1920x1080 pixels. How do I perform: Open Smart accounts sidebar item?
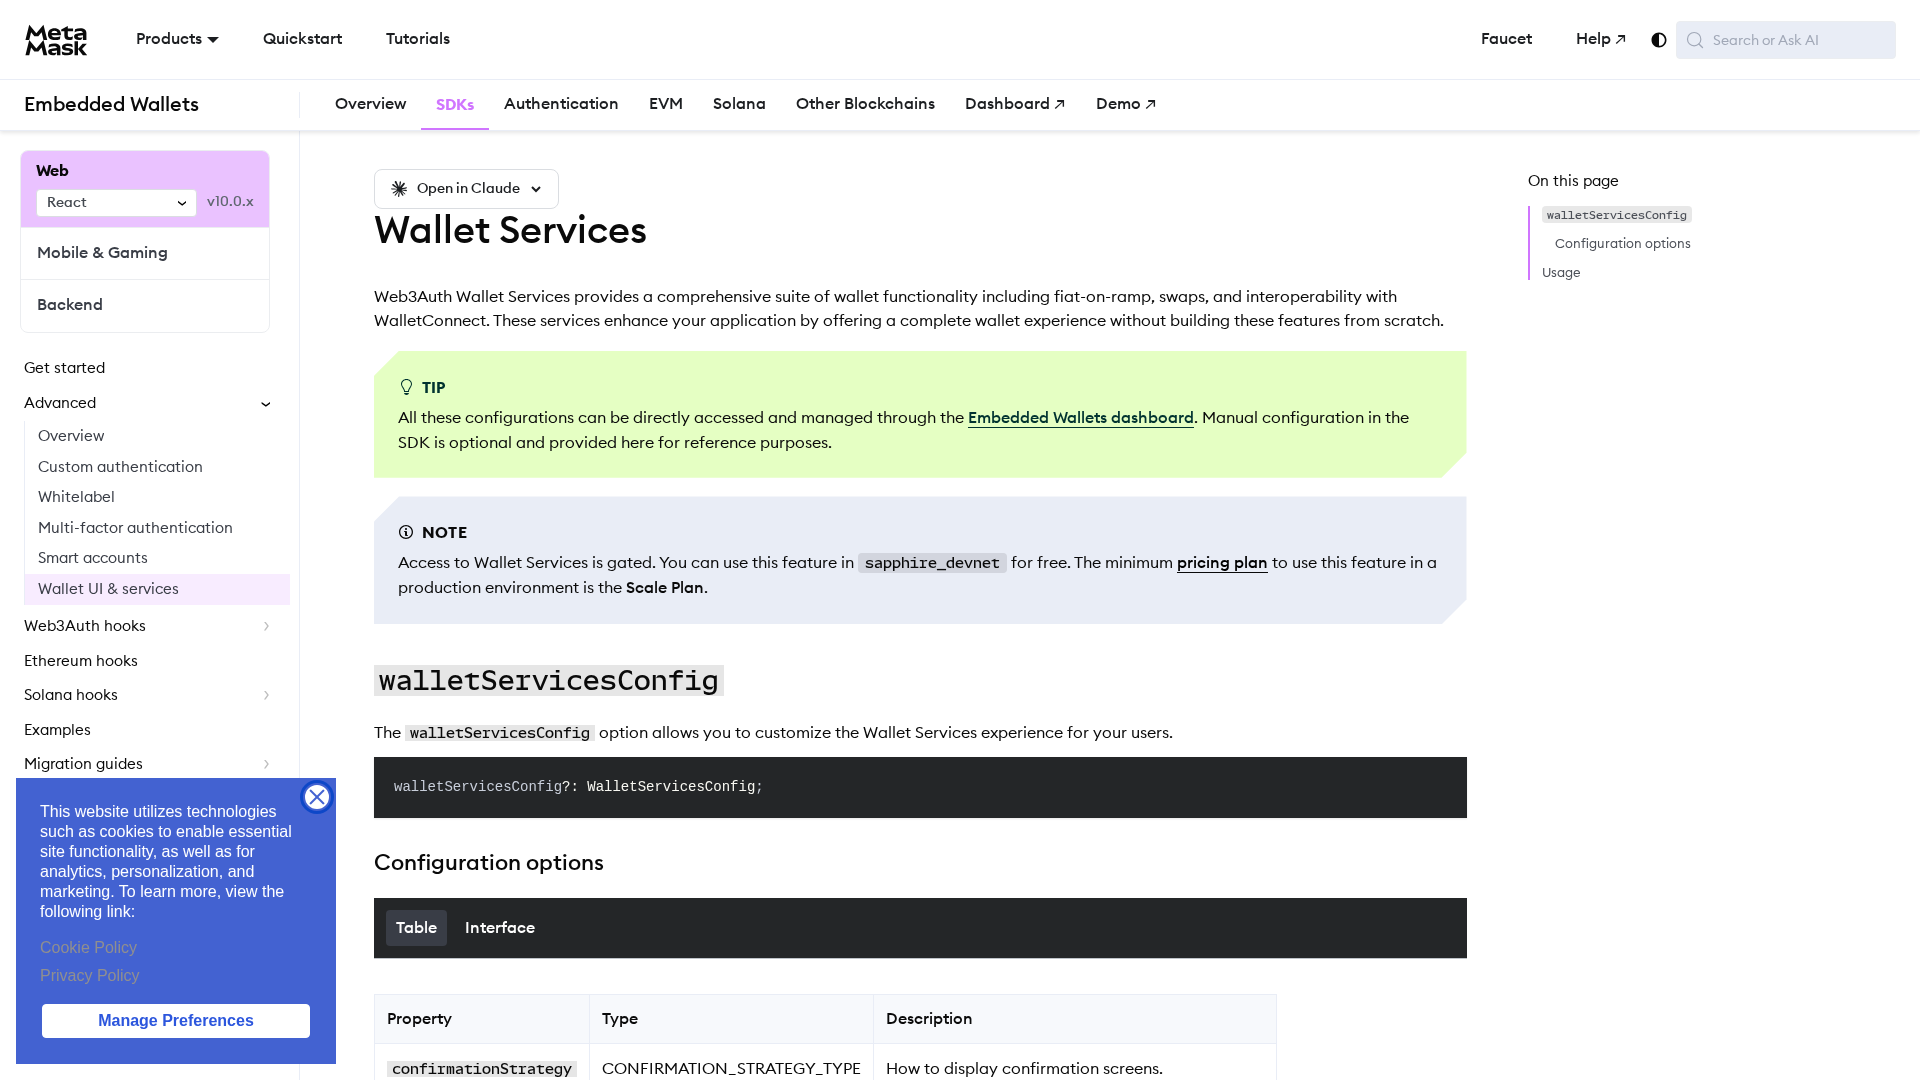tap(93, 558)
